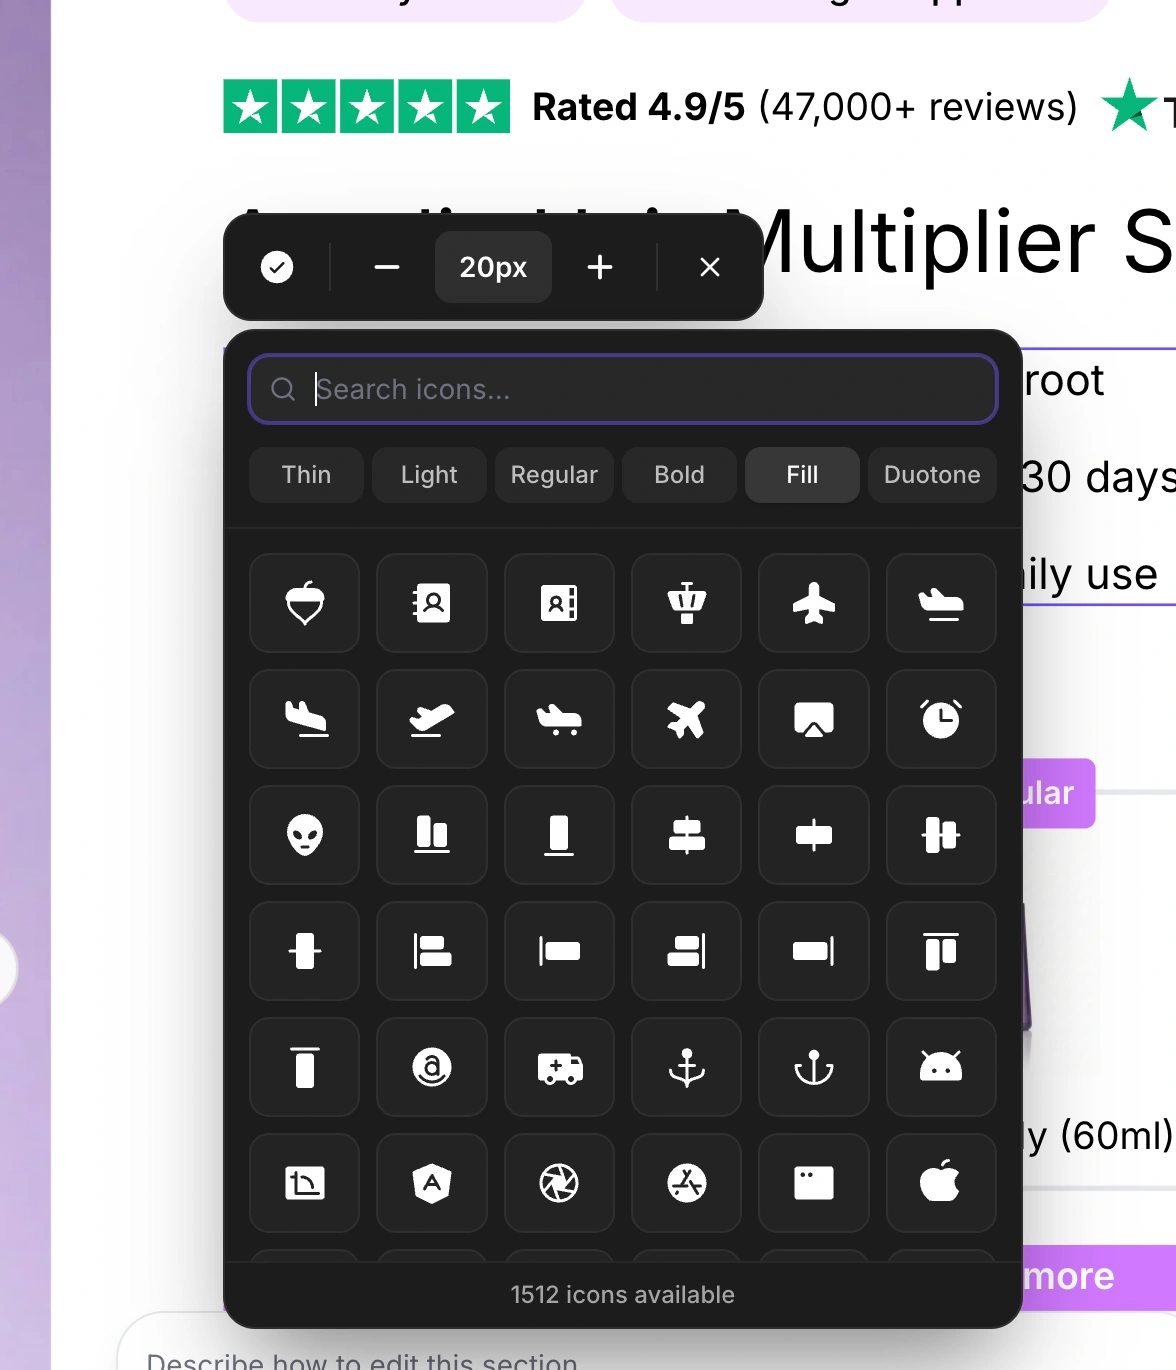This screenshot has height=1370, width=1176.
Task: Confirm selection with the checkmark button
Action: [x=277, y=267]
